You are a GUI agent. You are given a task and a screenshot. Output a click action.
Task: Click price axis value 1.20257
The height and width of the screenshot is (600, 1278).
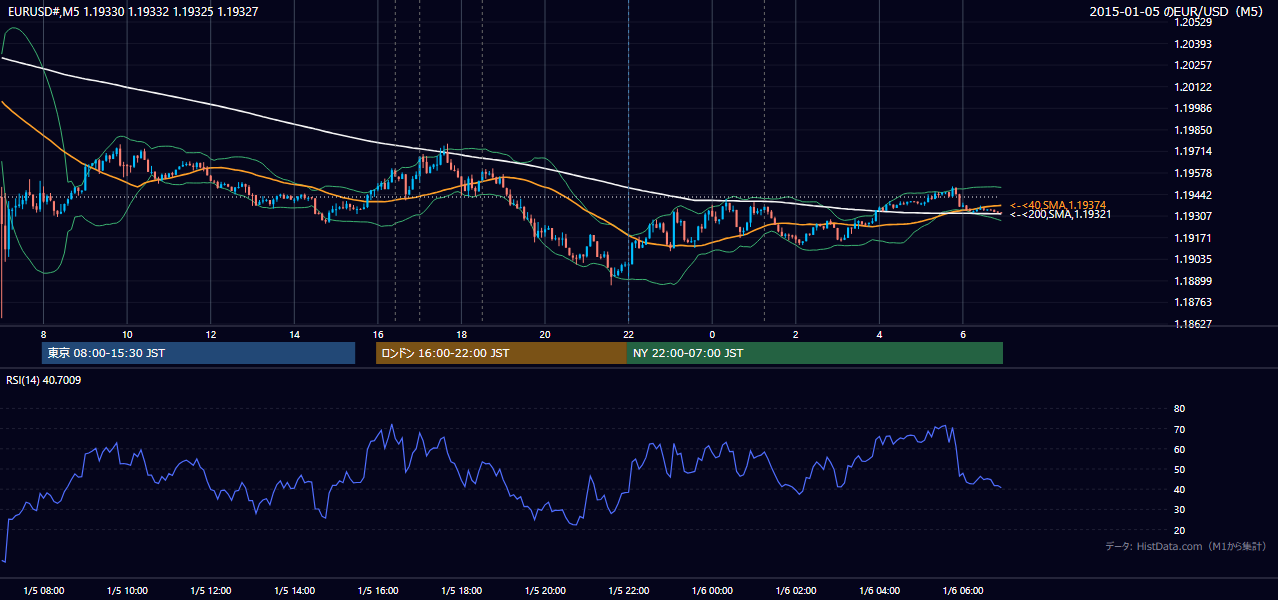pyautogui.click(x=1193, y=65)
